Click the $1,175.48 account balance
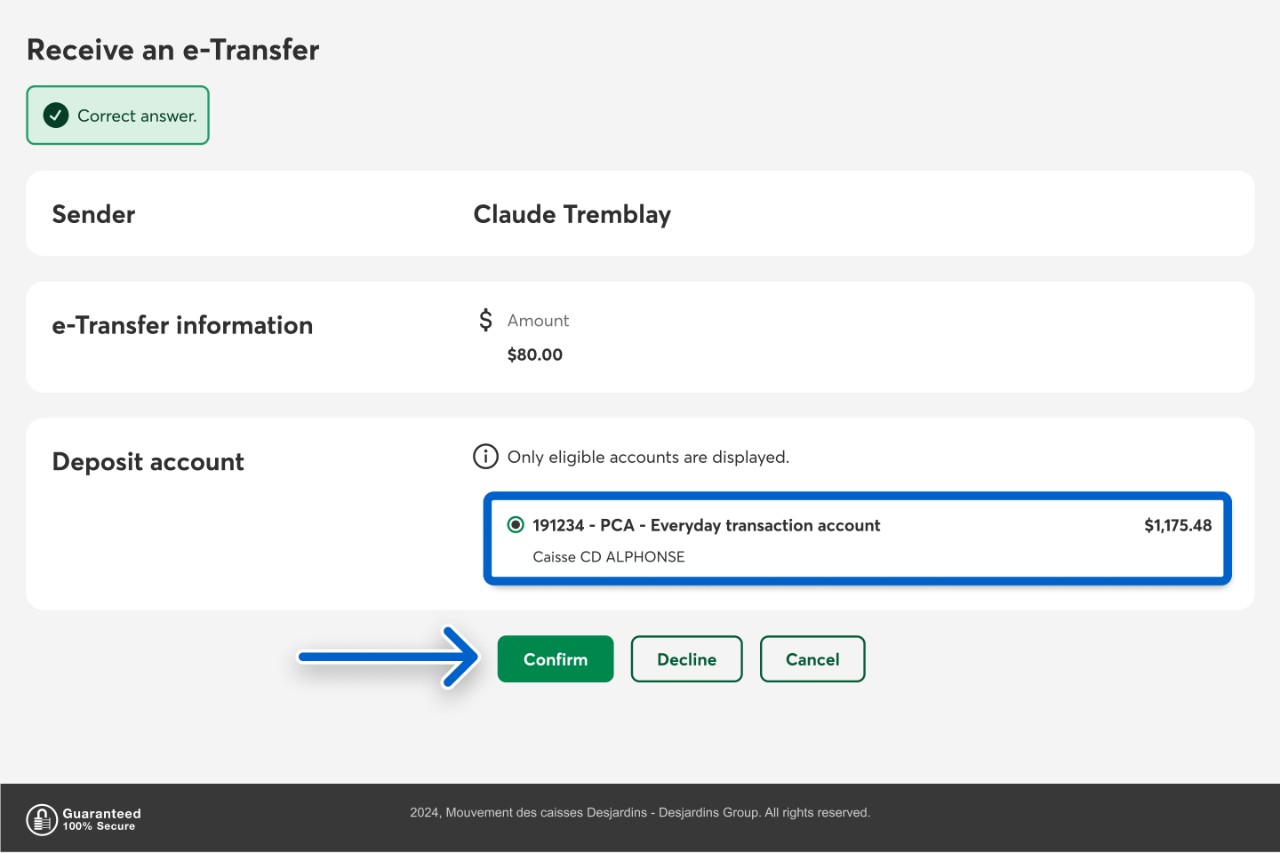Image resolution: width=1280 pixels, height=853 pixels. tap(1177, 525)
